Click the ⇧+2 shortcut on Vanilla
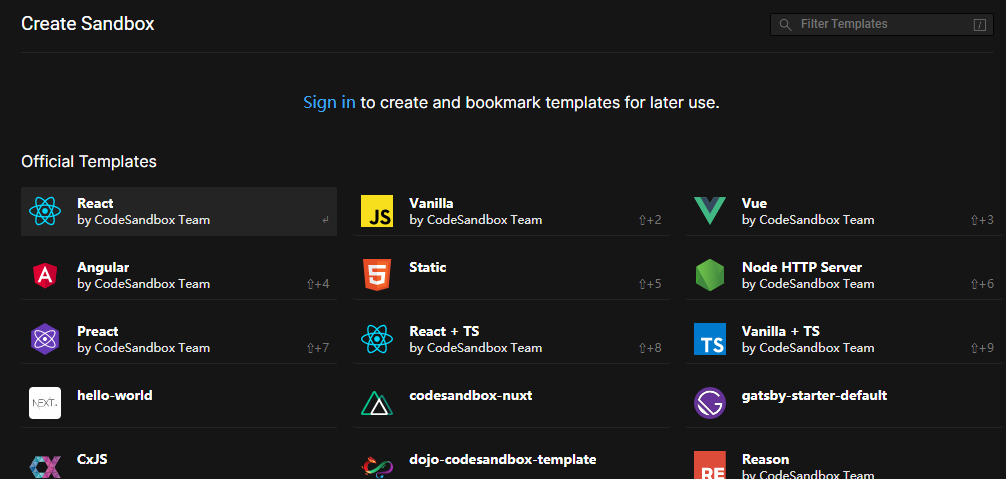 pos(650,220)
